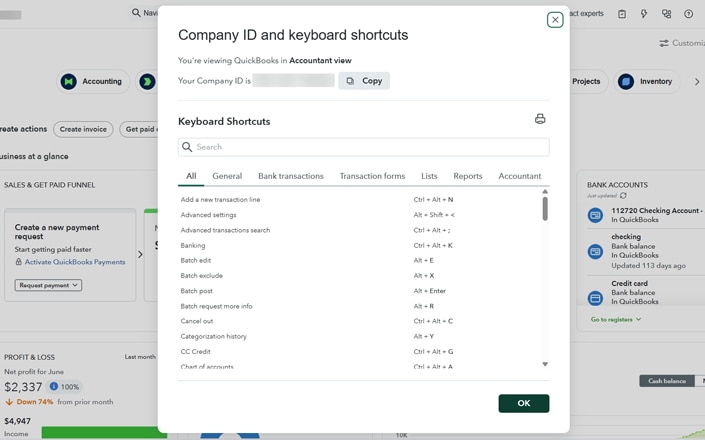
Task: Select the All shortcuts tab
Action: 191,176
